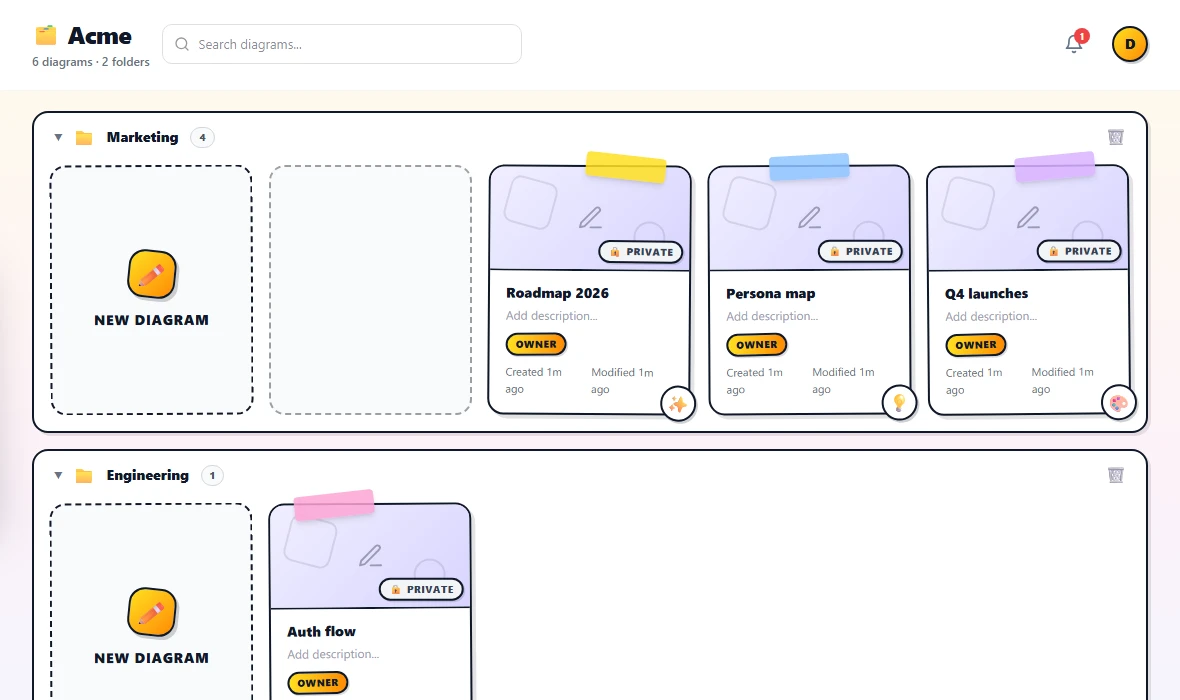Screen dimensions: 1180x700
Task: Collapse the Engineering folder
Action: click(58, 476)
